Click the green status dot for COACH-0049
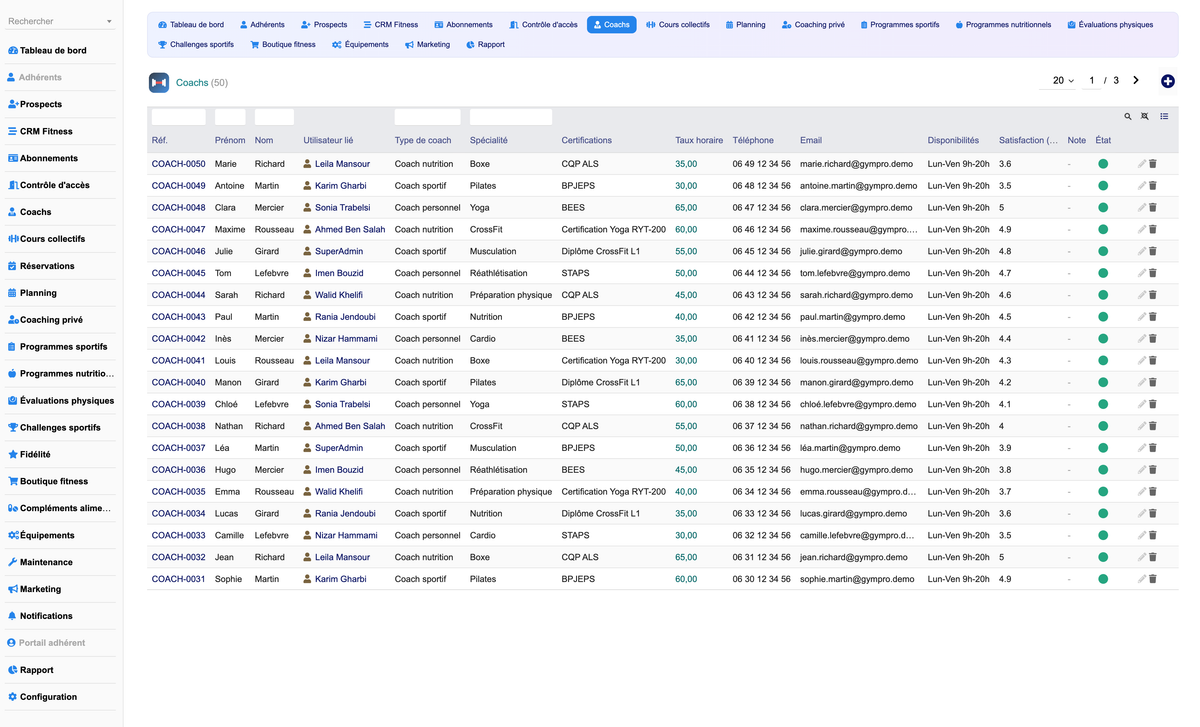The image size is (1200, 727). (1103, 186)
